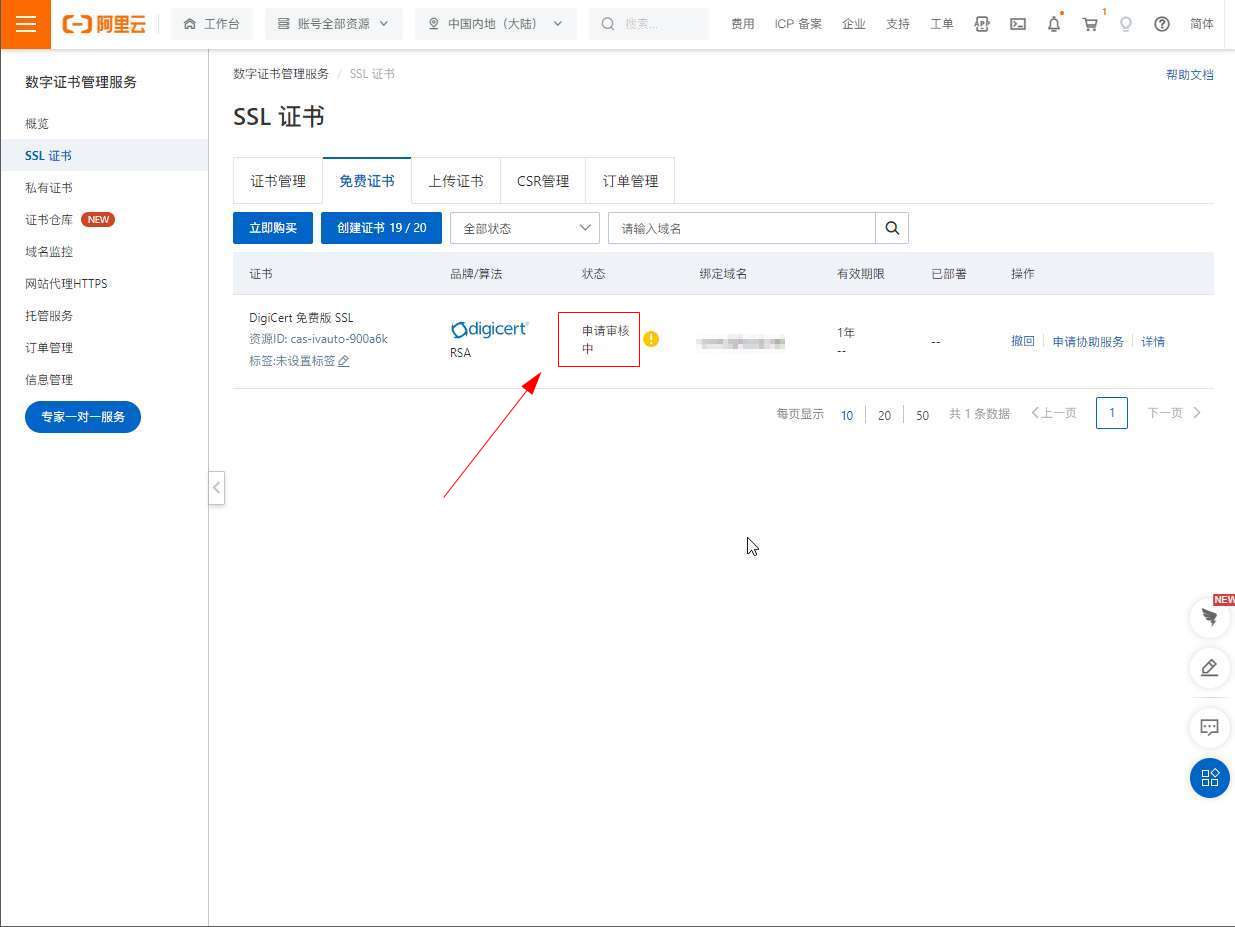This screenshot has height=927, width=1235.
Task: Open the 账号全部资源 resource dropdown
Action: [333, 24]
